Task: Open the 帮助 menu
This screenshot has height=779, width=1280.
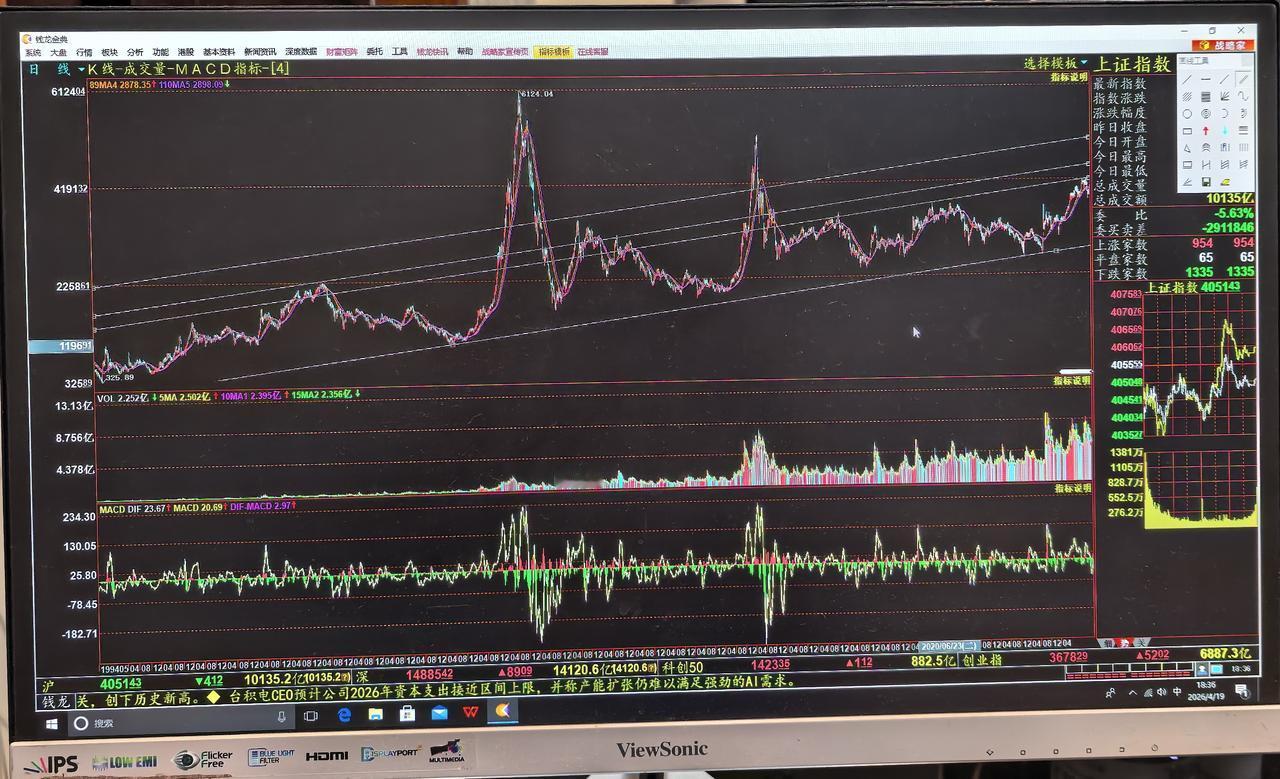Action: [465, 52]
